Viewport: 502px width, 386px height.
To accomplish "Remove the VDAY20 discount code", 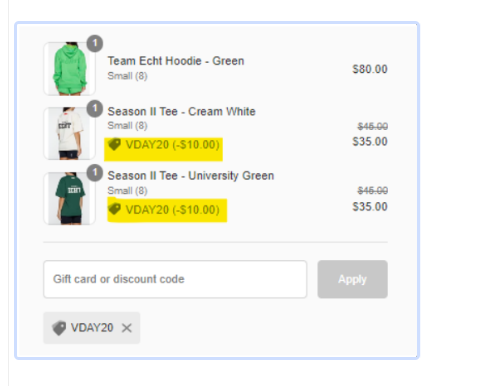I will coord(127,328).
